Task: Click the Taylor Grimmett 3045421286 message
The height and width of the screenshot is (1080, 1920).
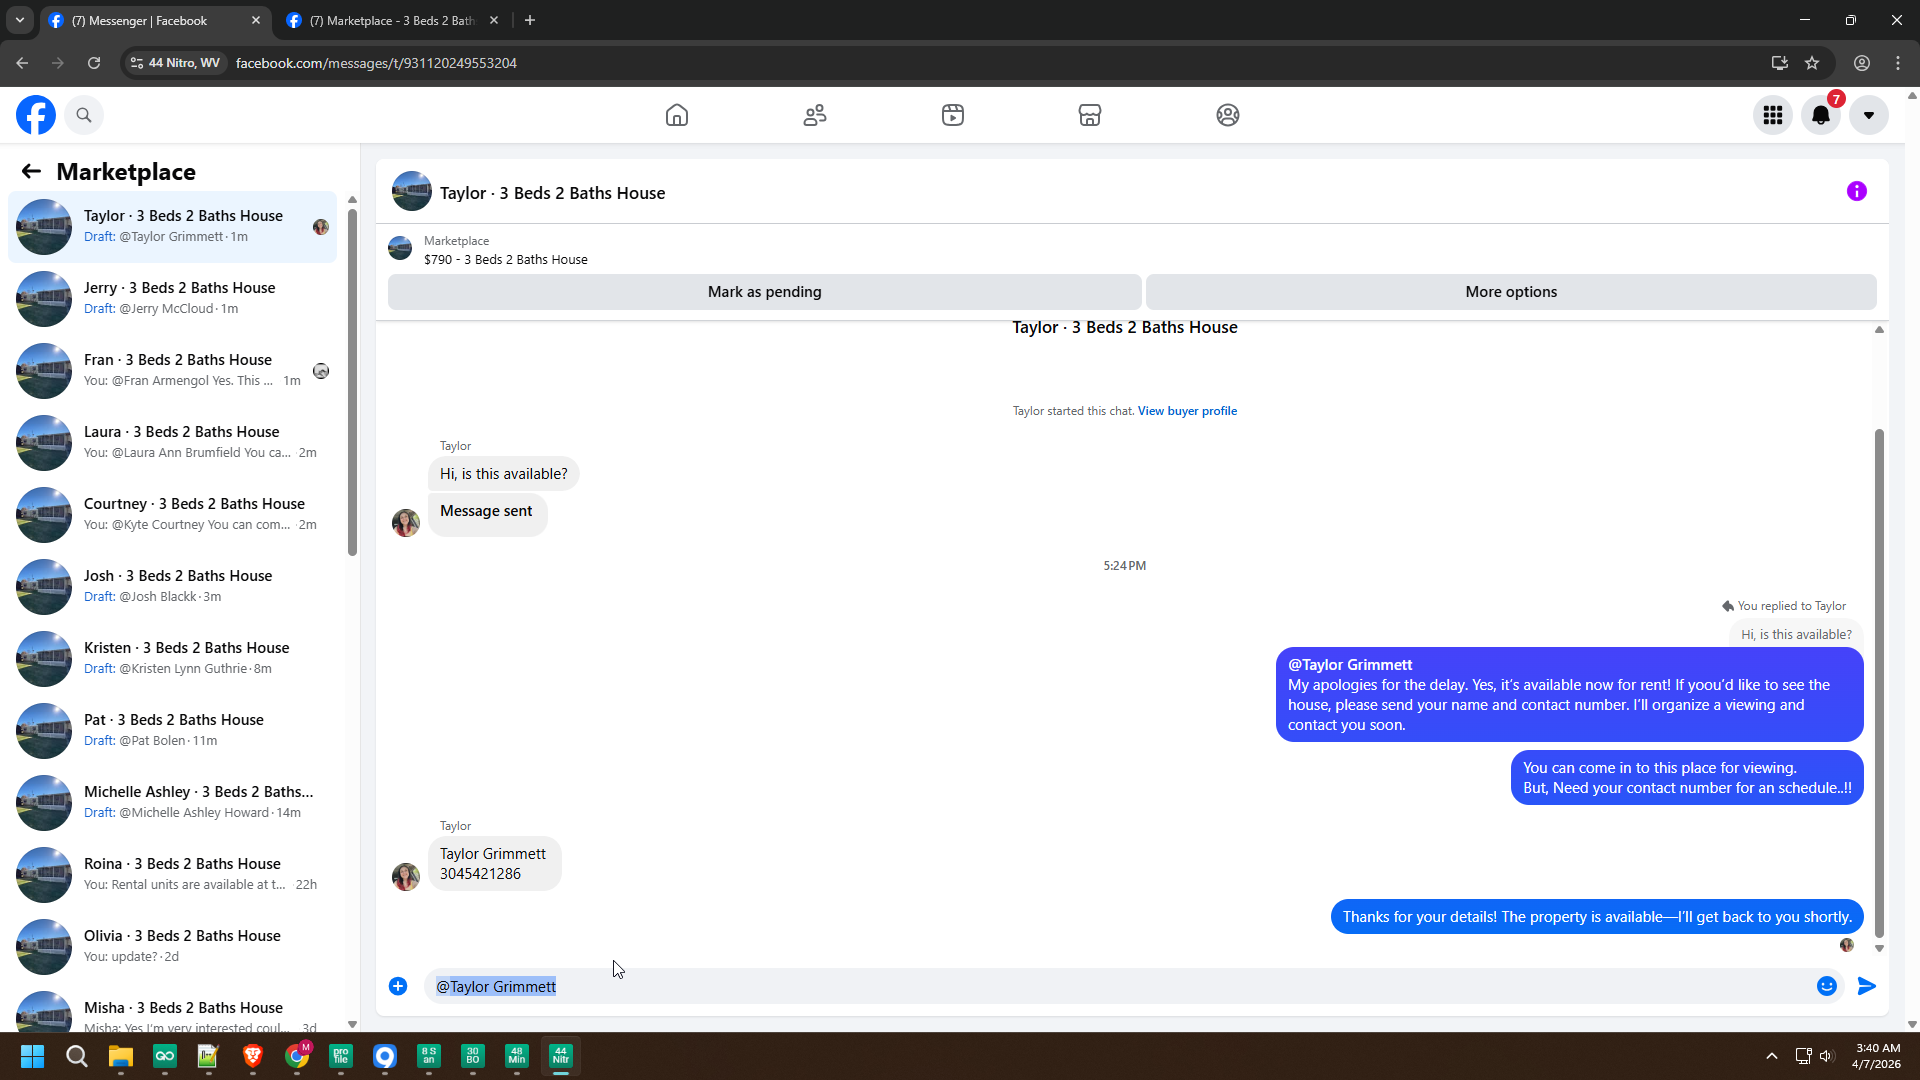Action: (495, 864)
